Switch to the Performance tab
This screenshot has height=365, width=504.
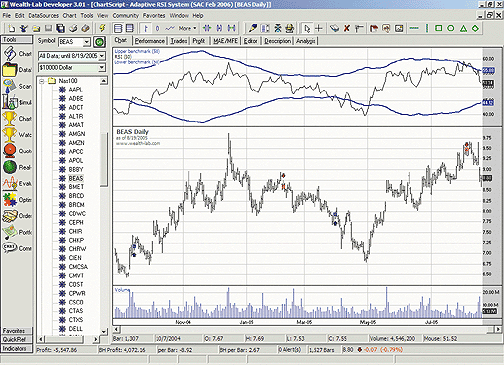[149, 41]
